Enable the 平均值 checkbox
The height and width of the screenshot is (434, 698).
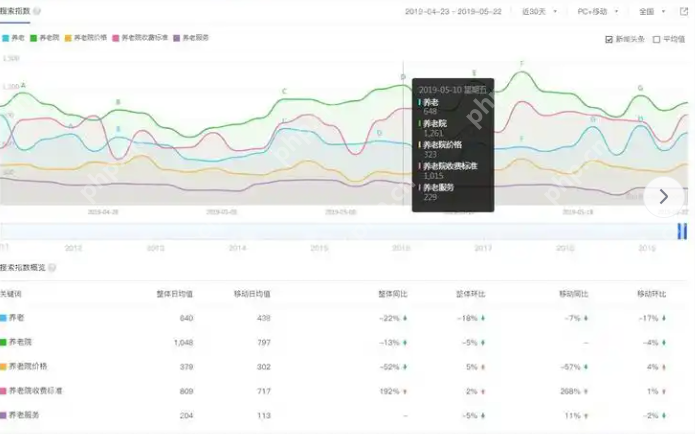(x=656, y=40)
